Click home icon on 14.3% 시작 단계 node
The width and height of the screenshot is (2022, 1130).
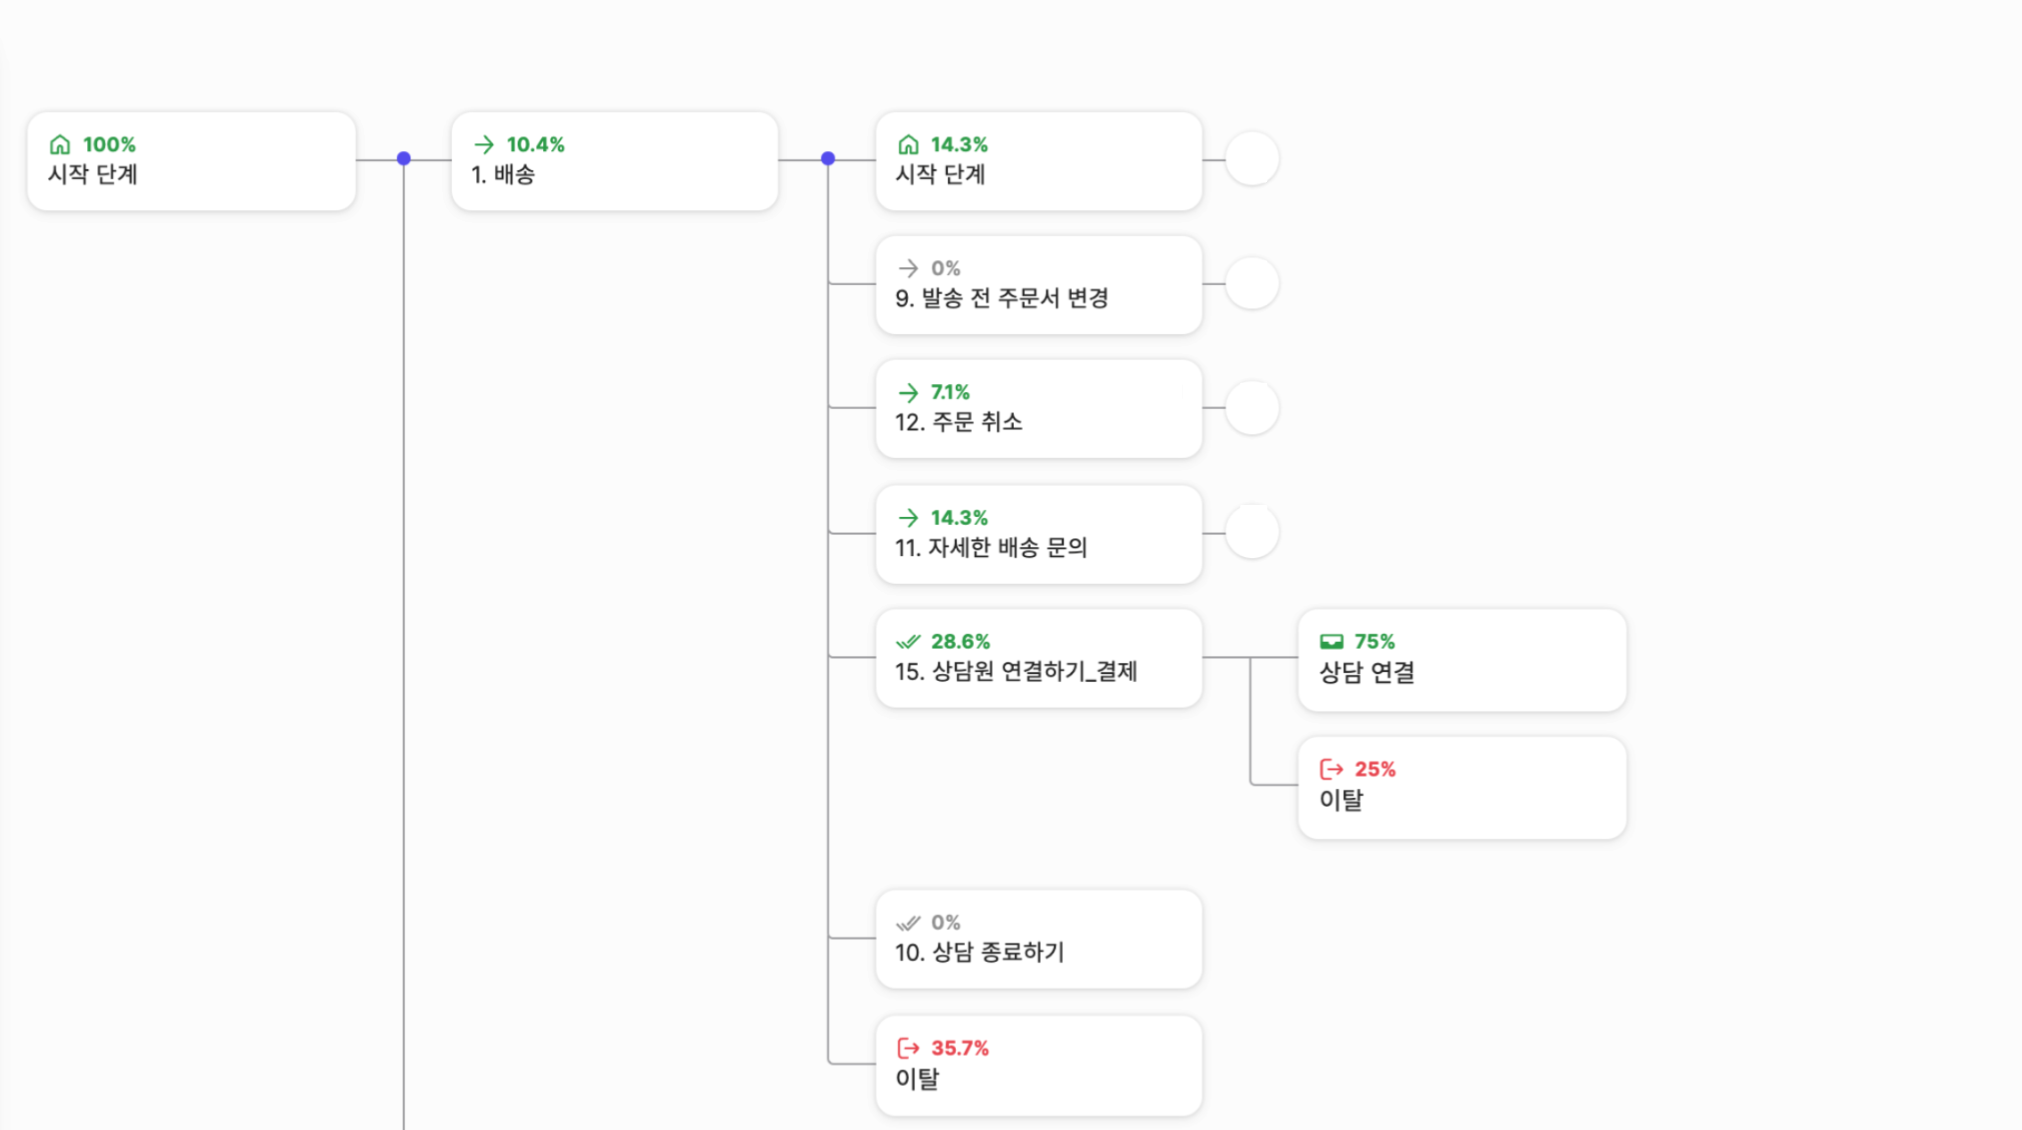tap(908, 145)
